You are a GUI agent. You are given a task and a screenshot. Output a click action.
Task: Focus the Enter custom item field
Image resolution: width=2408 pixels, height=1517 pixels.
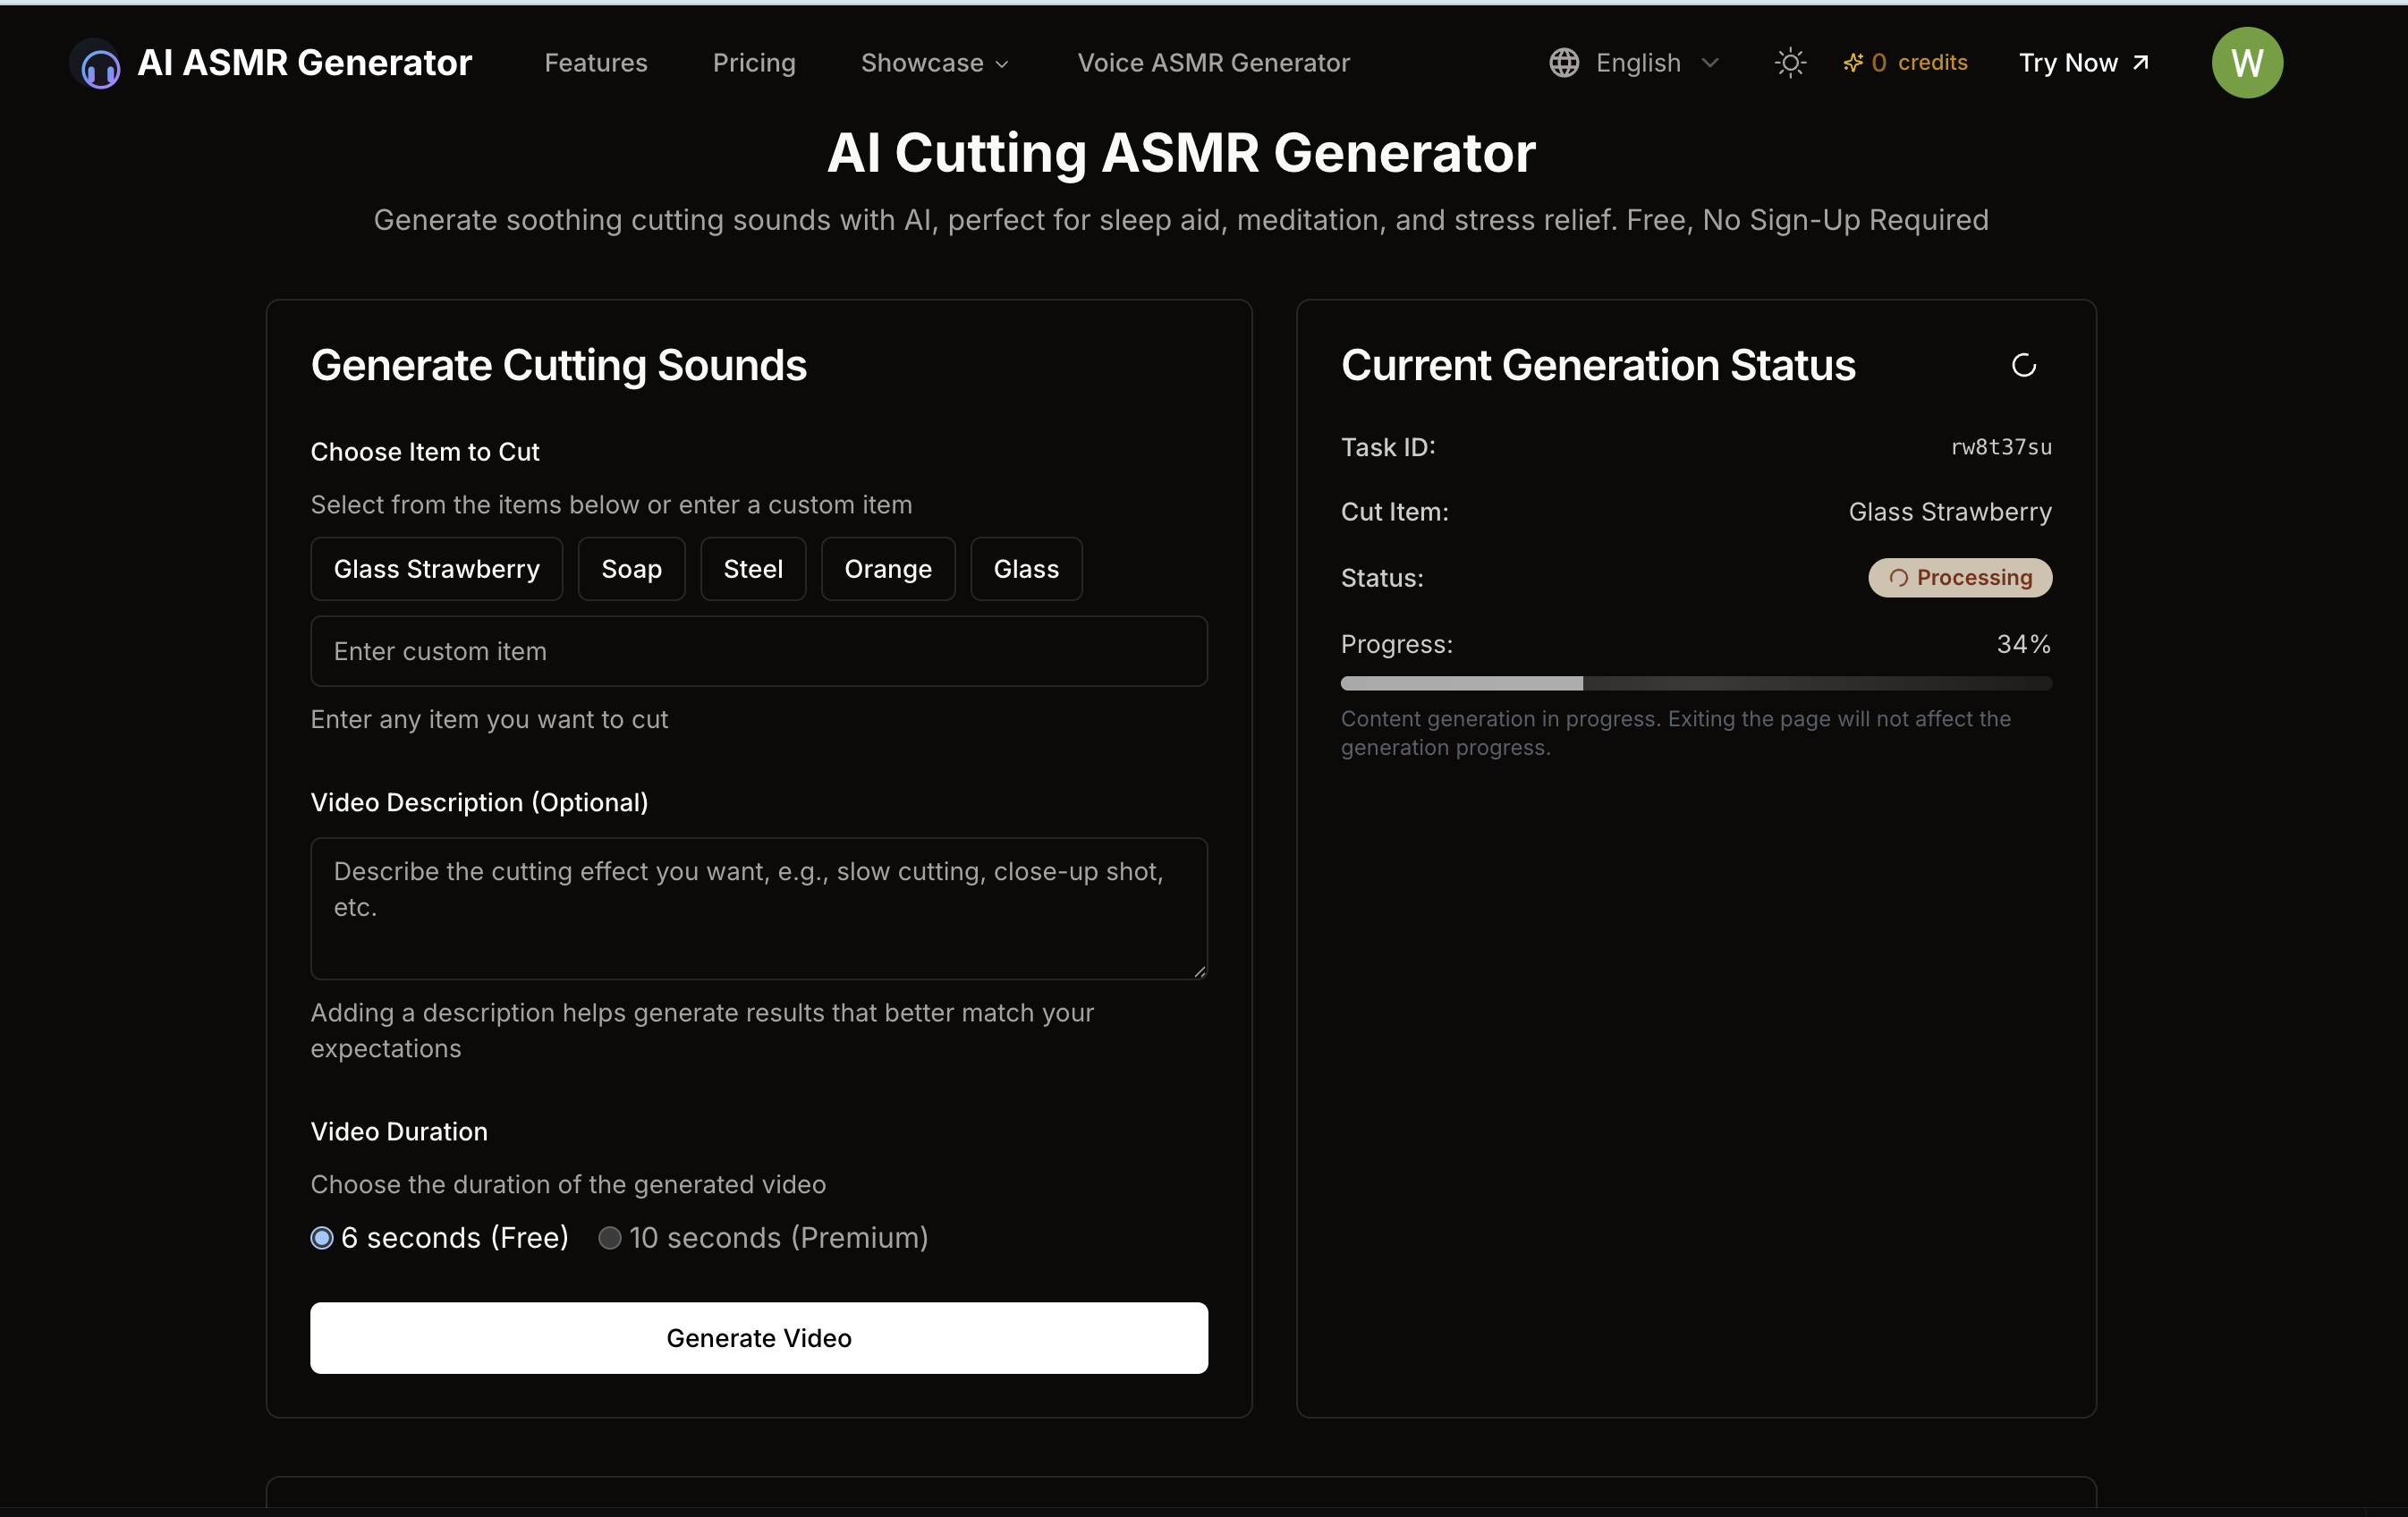[x=759, y=651]
